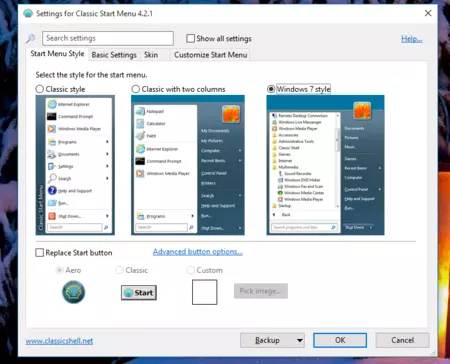450x364 pixels.
Task: Click the Windows 7 style preview image
Action: pyautogui.click(x=325, y=165)
